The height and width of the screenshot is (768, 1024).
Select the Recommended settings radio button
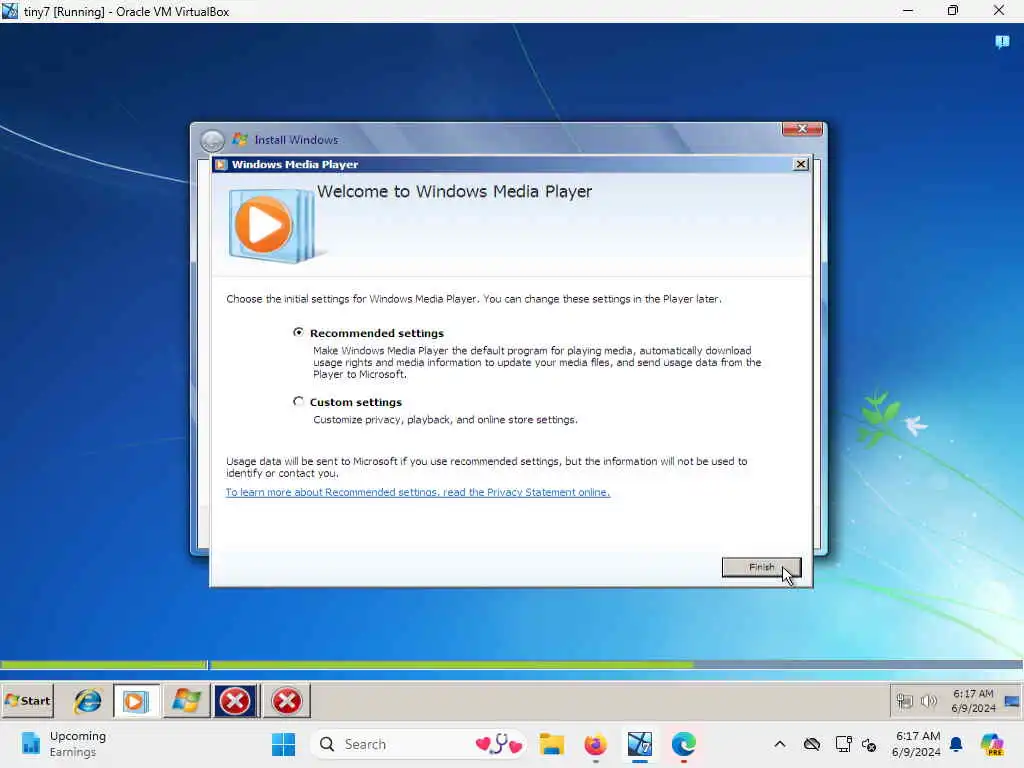tap(298, 332)
